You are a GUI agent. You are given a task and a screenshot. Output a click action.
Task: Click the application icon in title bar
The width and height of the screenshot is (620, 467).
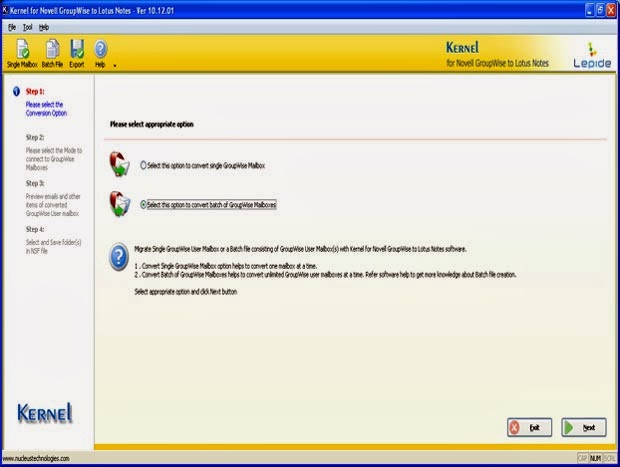pyautogui.click(x=5, y=9)
